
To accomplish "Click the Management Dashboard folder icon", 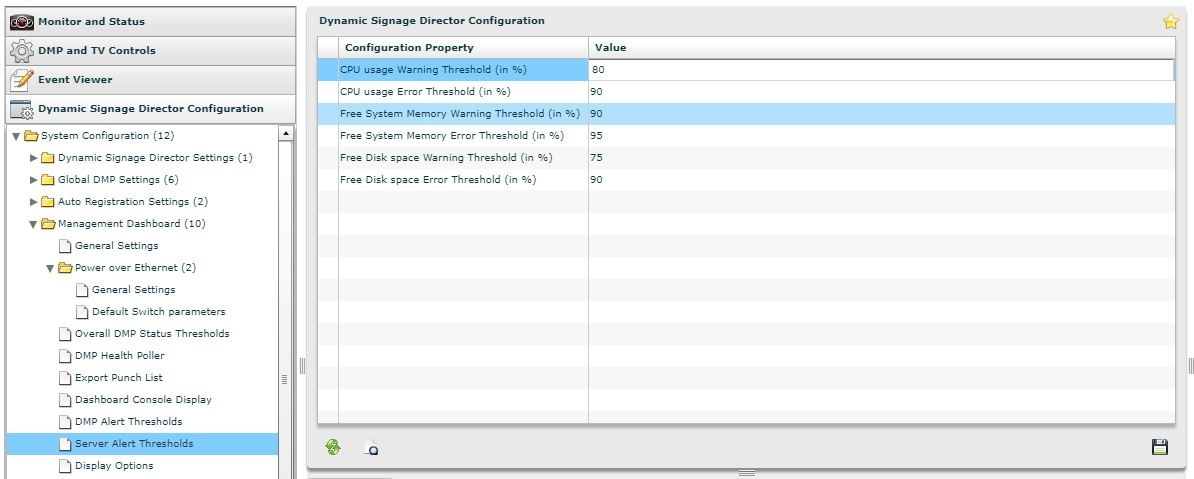I will 48,224.
